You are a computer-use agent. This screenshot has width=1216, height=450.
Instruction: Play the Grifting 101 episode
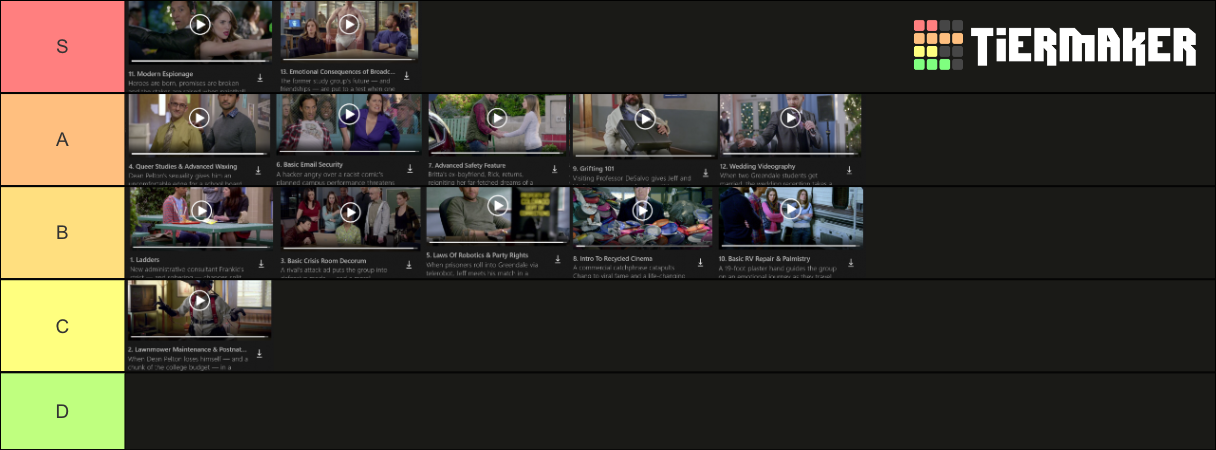(645, 119)
